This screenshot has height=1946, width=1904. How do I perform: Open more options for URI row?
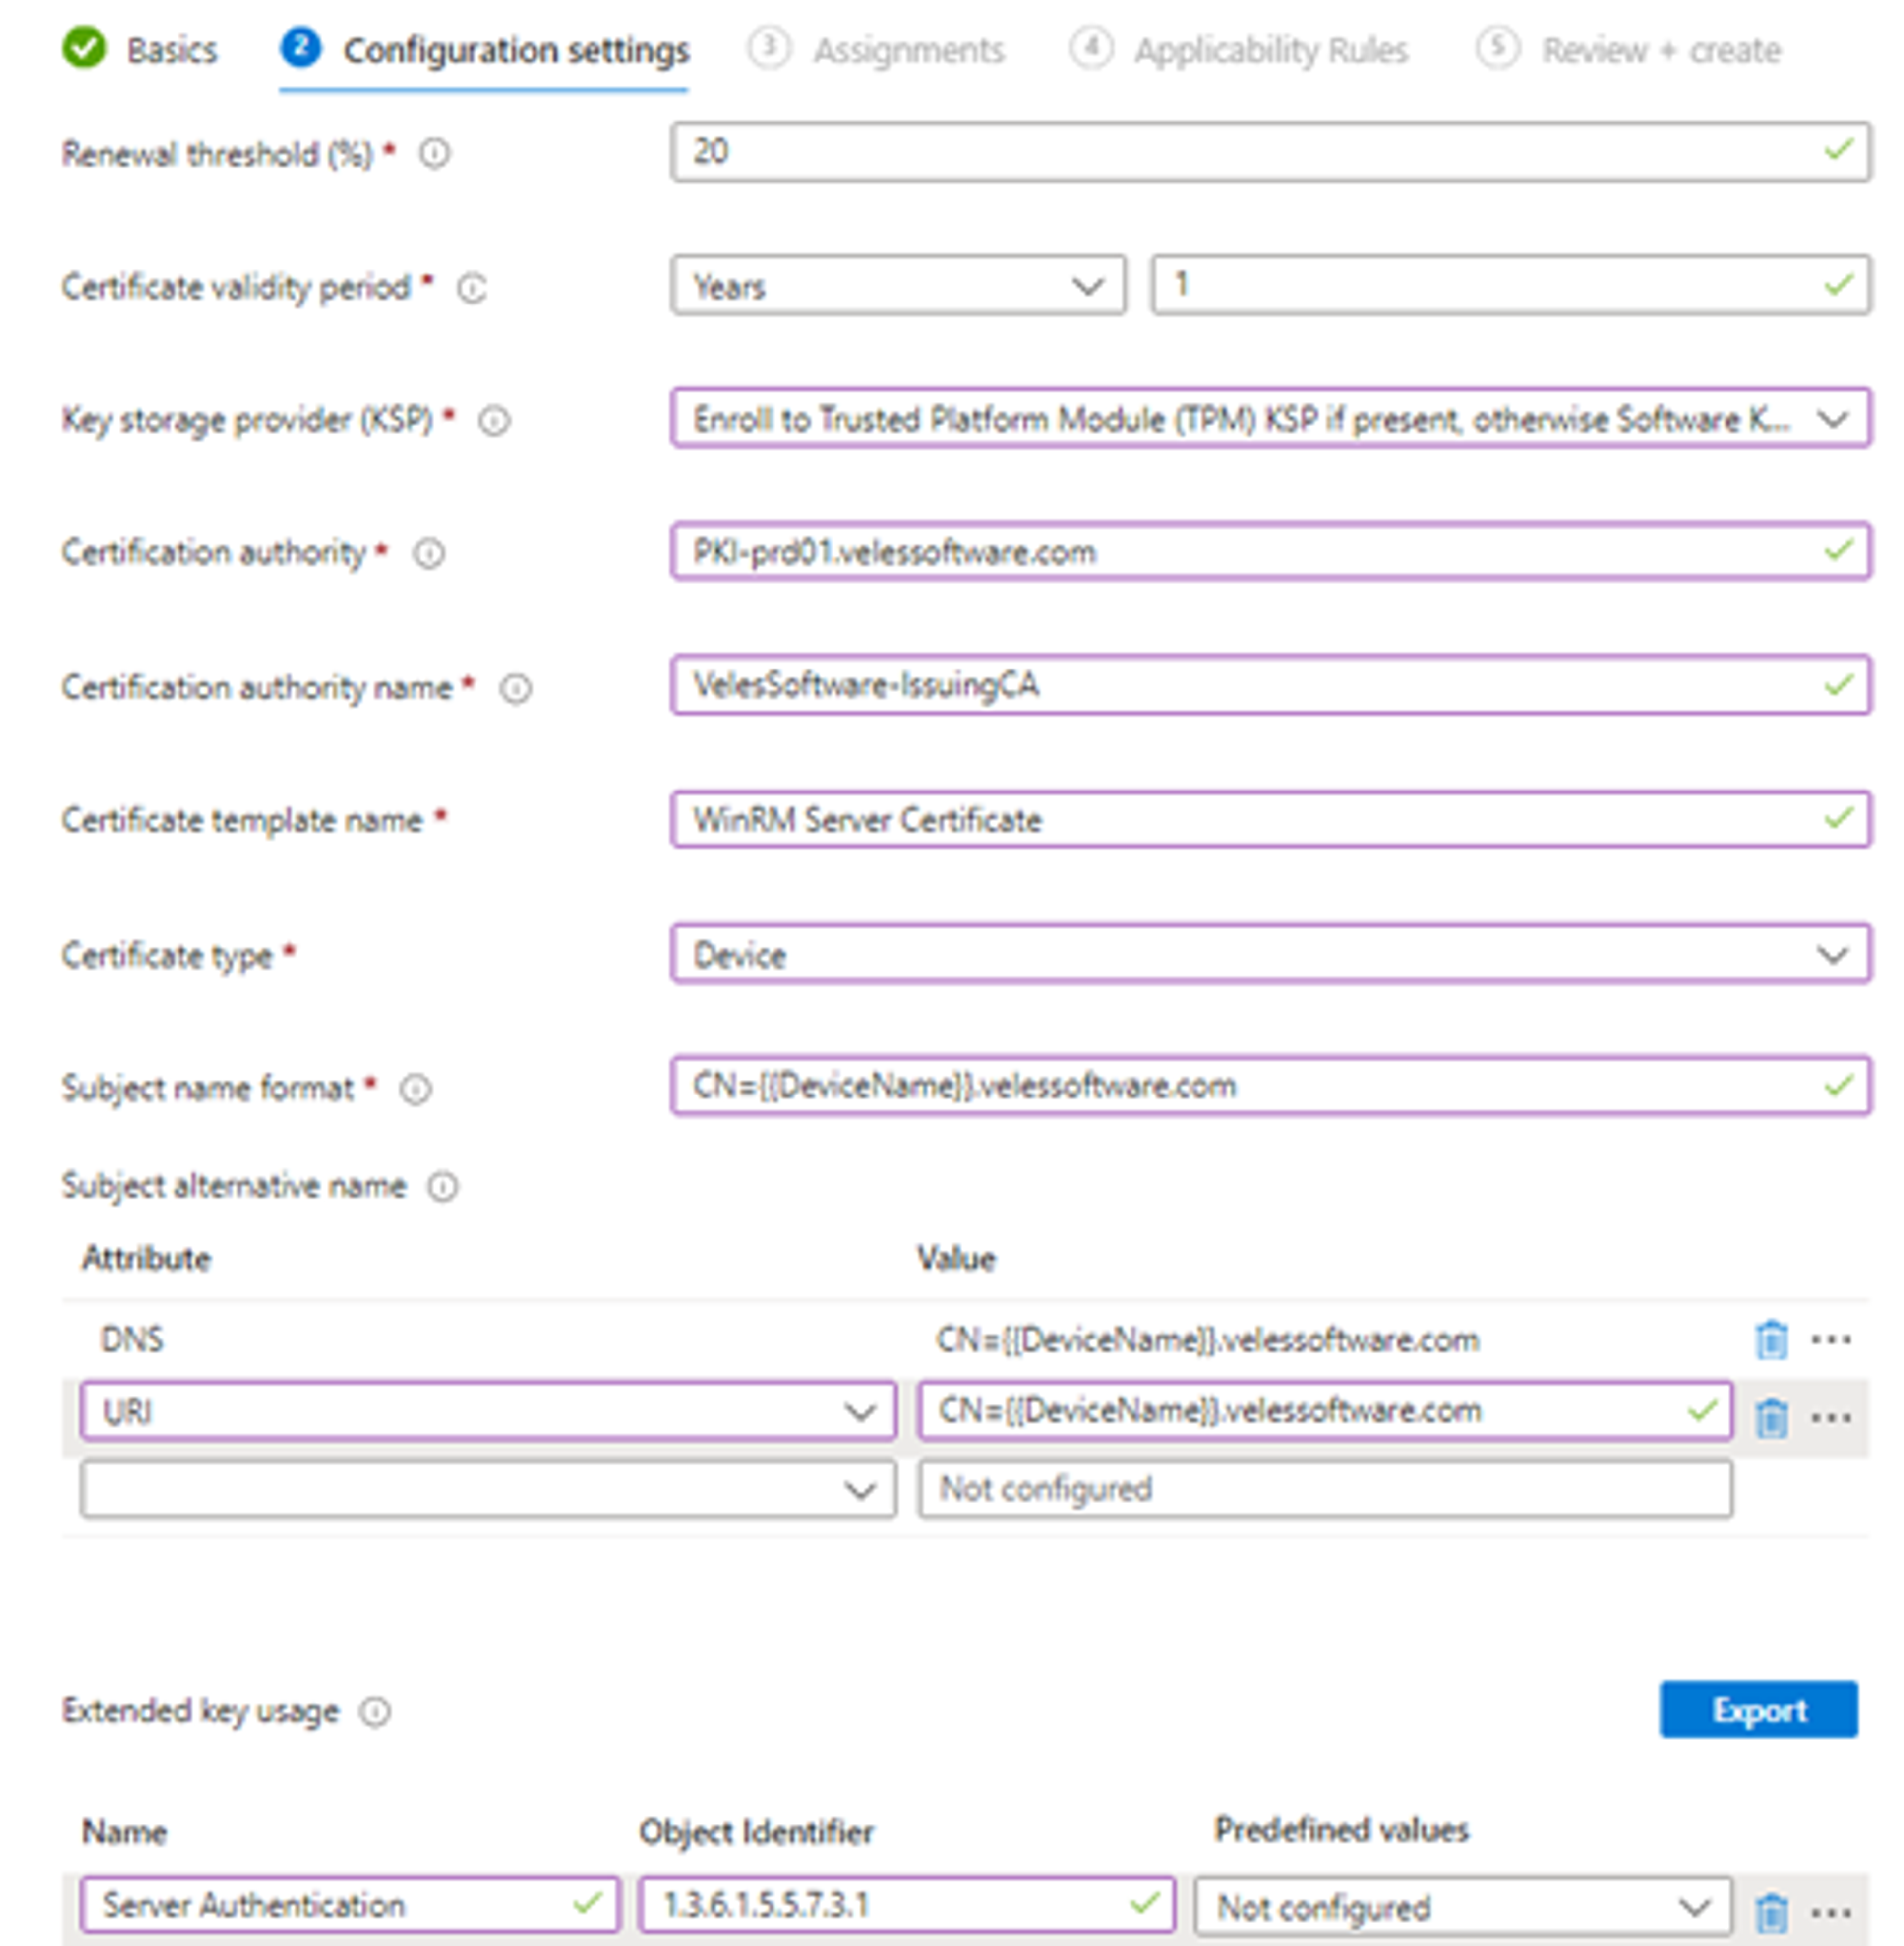coord(1831,1417)
